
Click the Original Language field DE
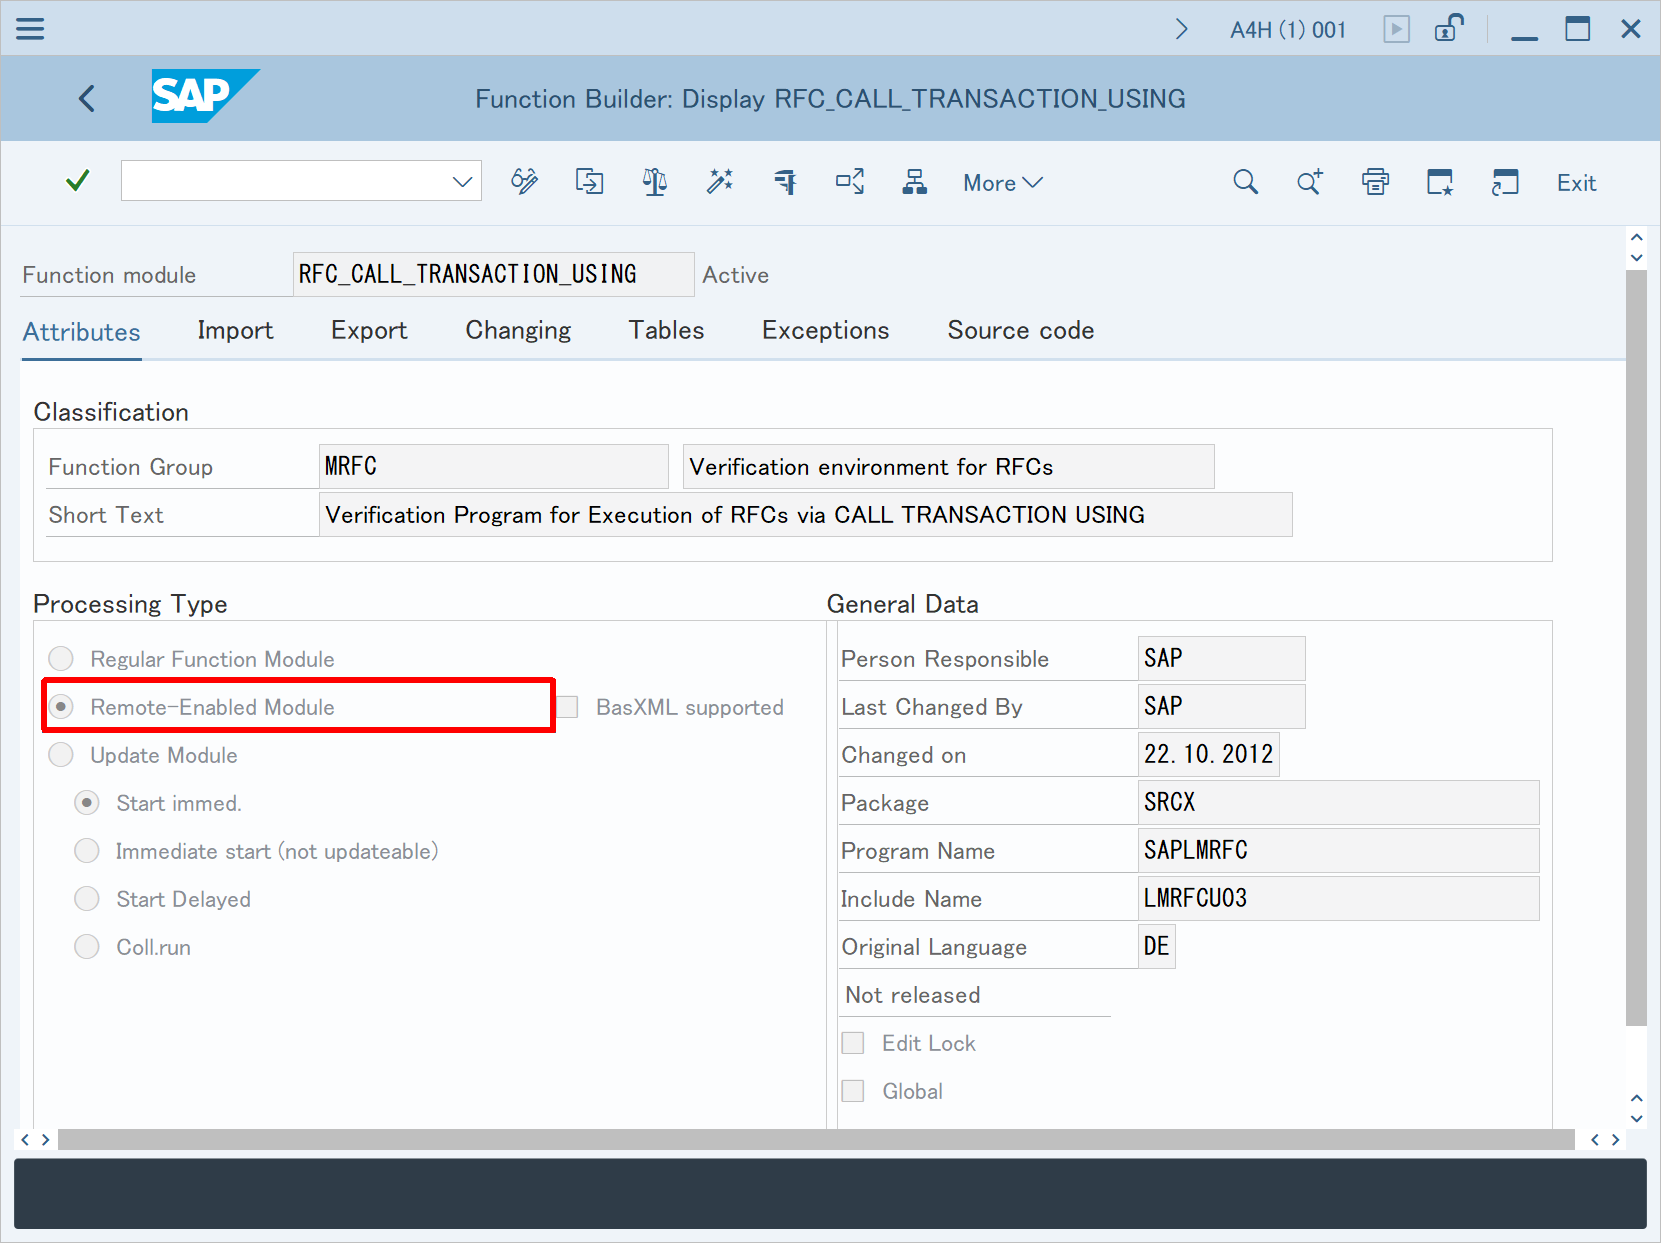coord(1157,946)
